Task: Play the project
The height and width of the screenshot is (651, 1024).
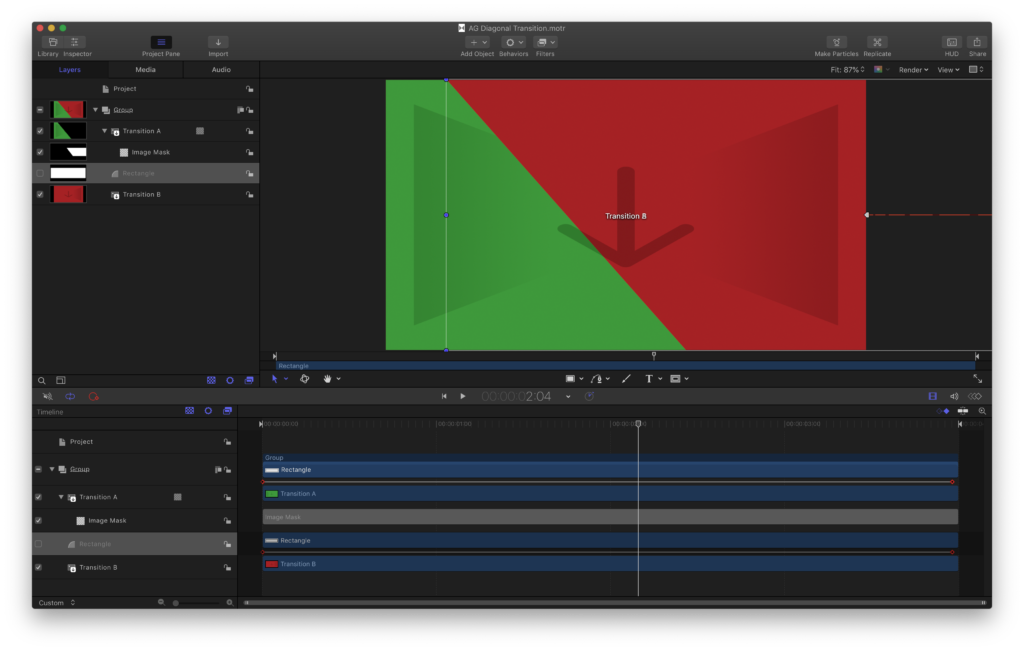Action: pos(463,396)
